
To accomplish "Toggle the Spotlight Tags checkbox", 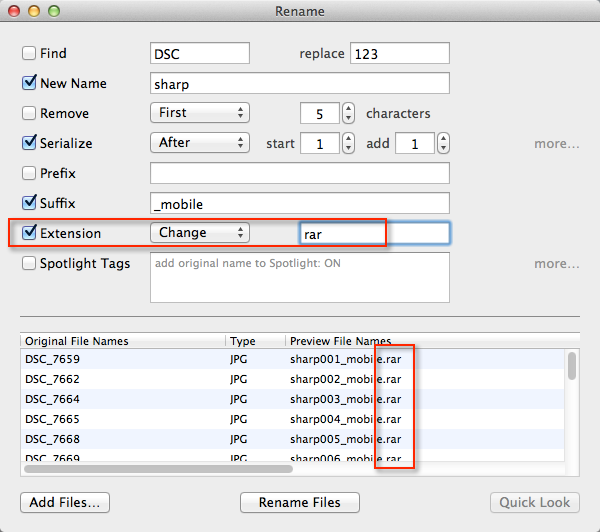I will coord(29,263).
